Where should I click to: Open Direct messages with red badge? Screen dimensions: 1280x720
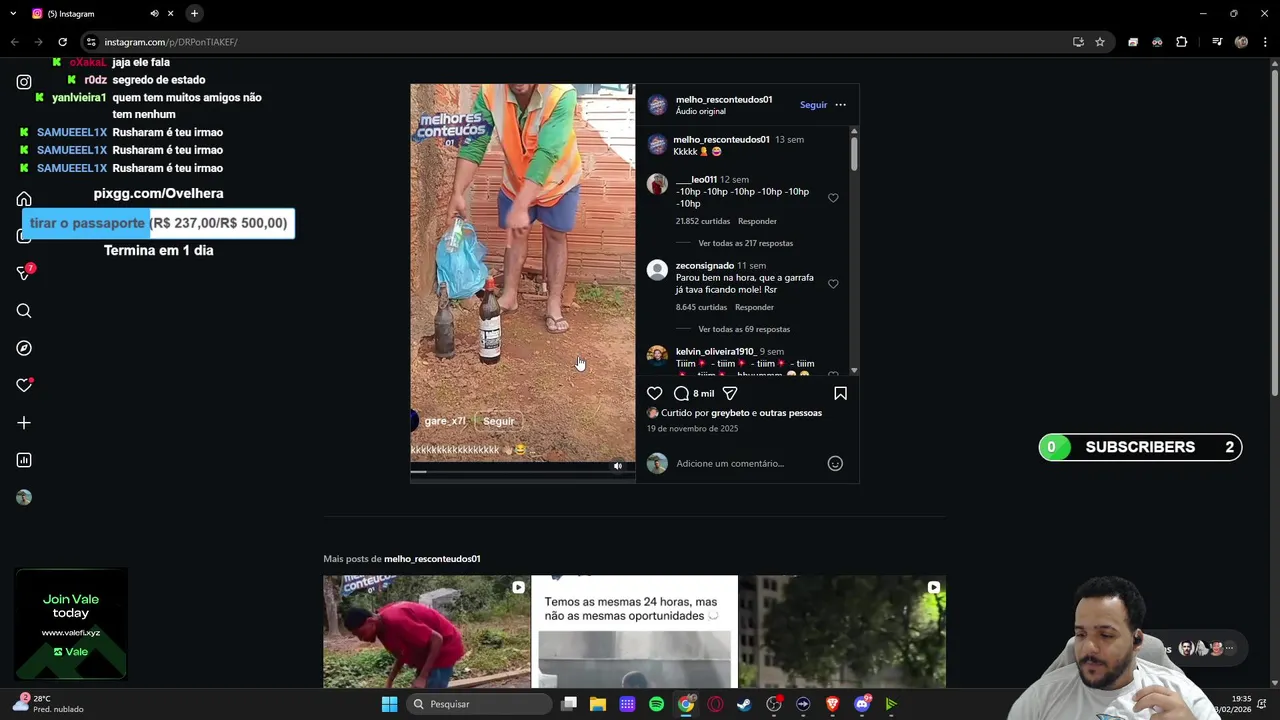pos(25,272)
